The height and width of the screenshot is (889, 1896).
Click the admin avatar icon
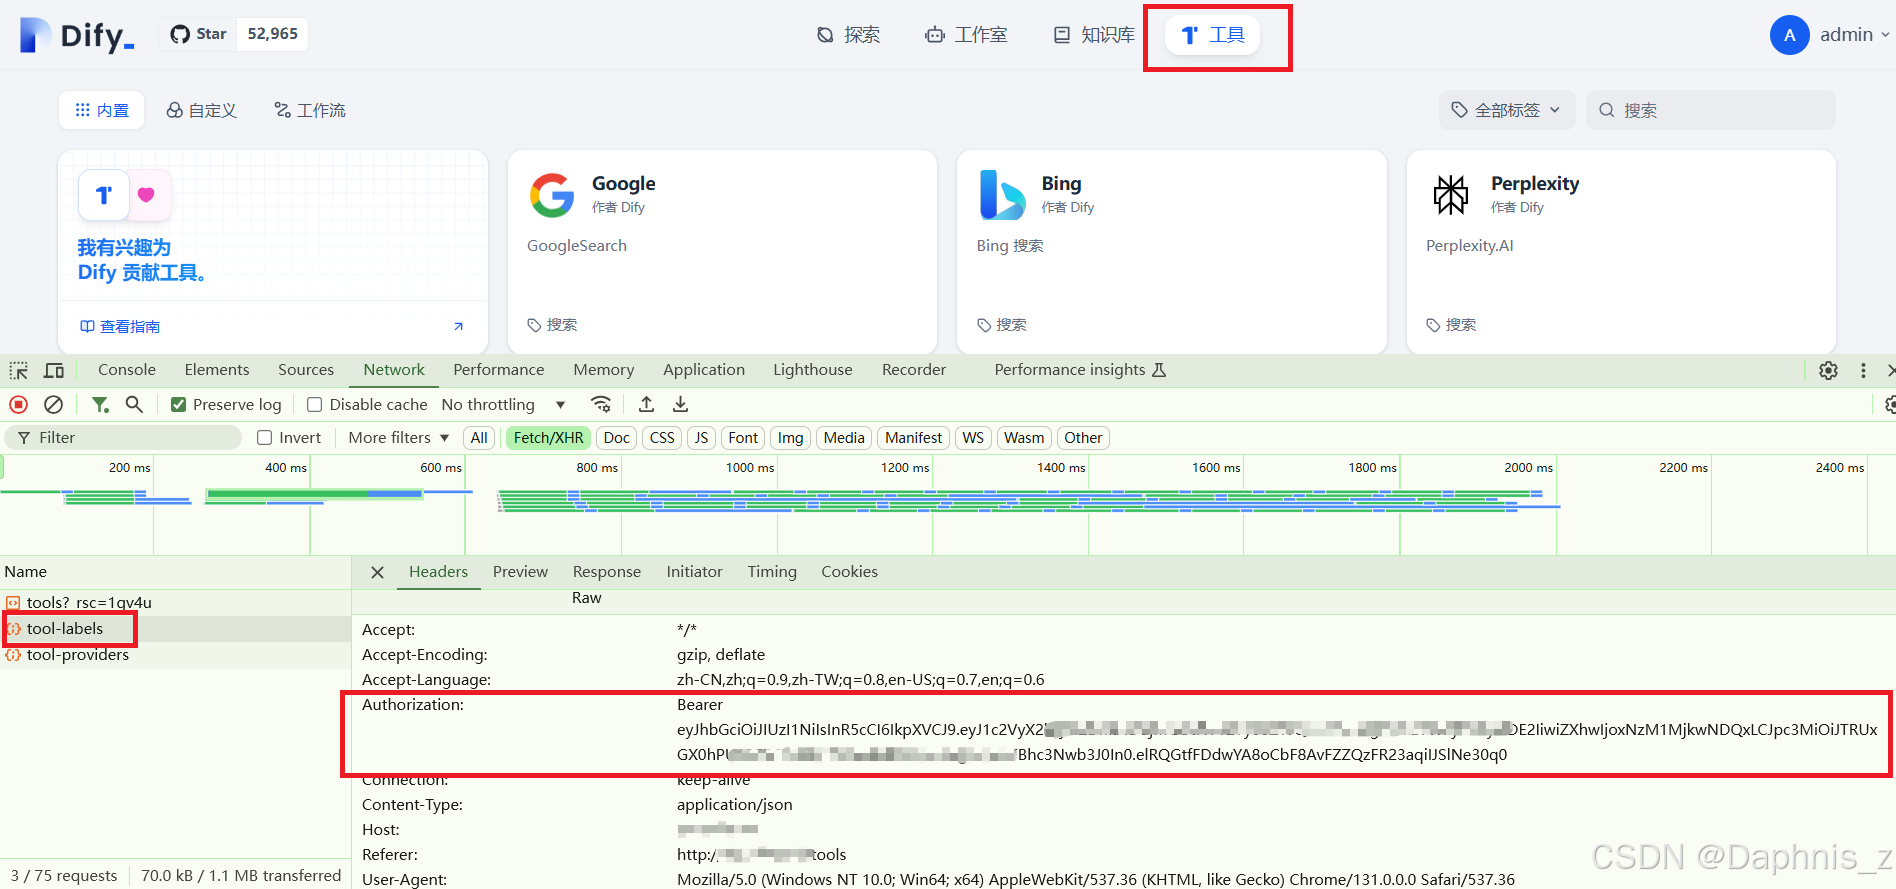[x=1789, y=35]
